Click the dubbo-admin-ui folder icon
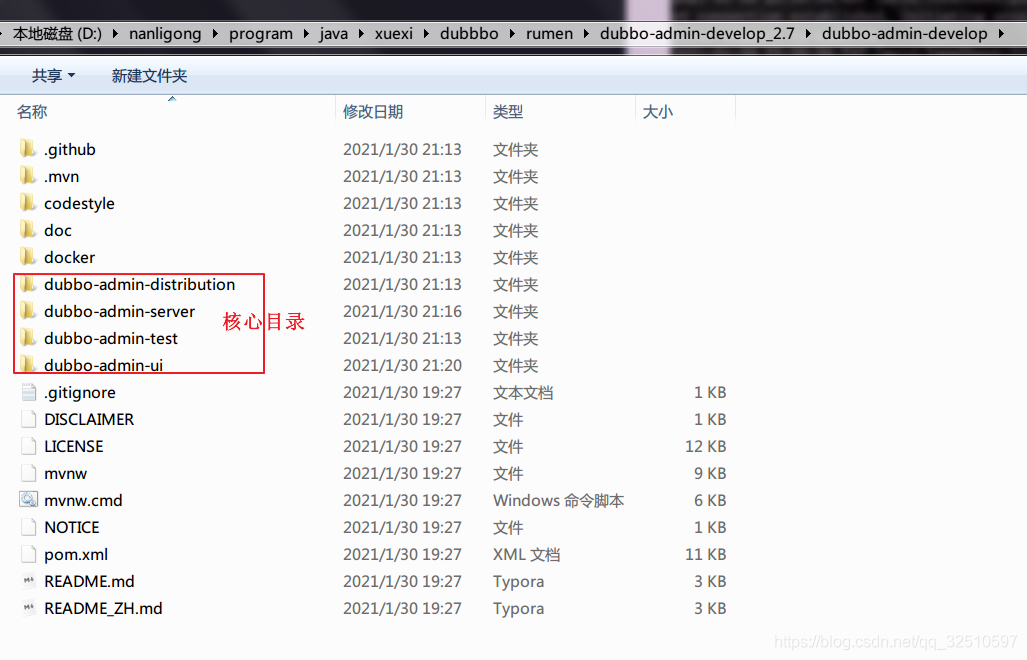 click(x=28, y=365)
